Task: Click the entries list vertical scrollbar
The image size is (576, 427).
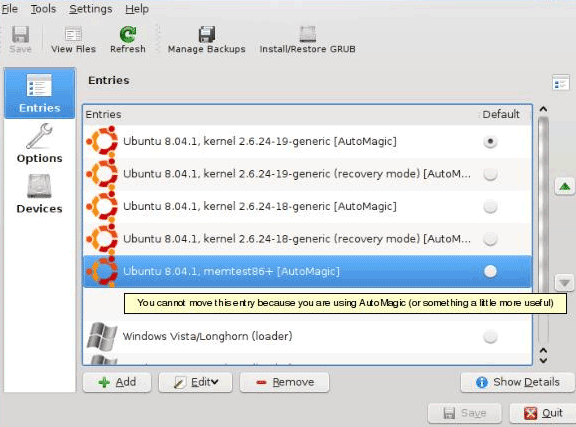Action: coord(543,230)
